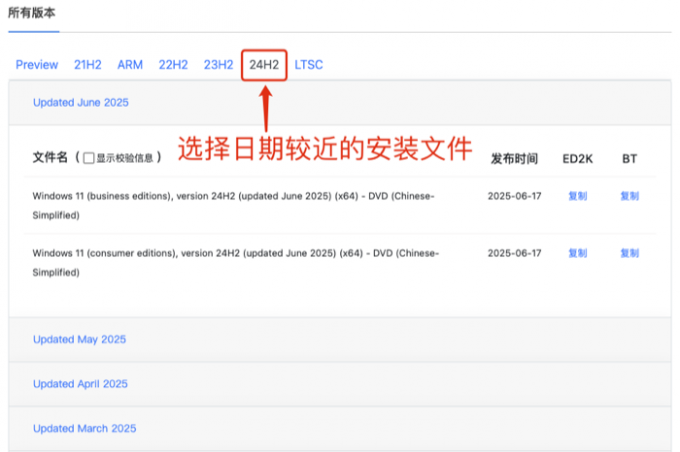The image size is (680, 452).
Task: Copy BT link for consumer editions
Action: pyautogui.click(x=630, y=253)
